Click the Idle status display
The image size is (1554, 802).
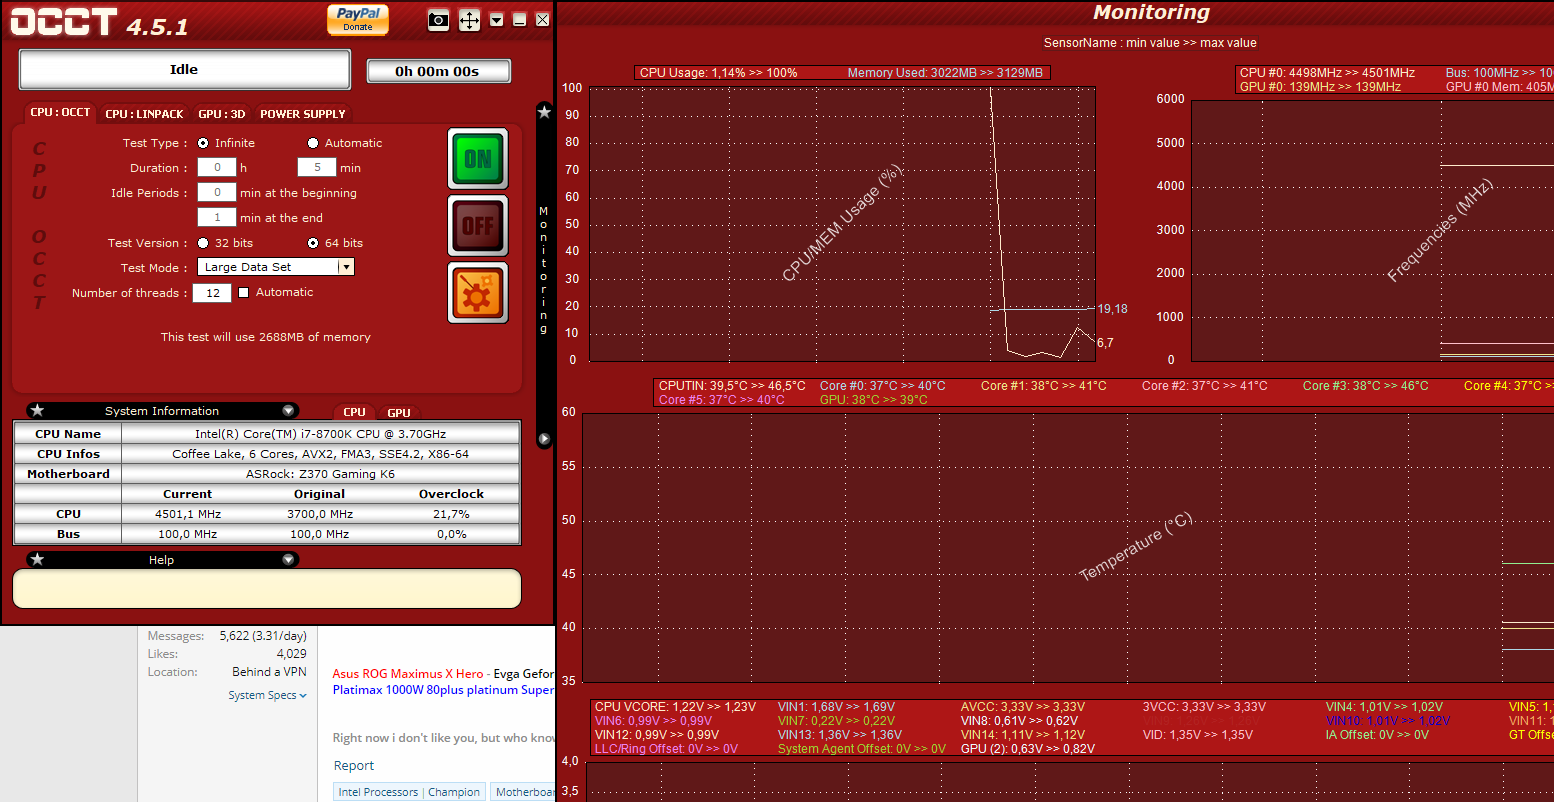click(x=184, y=70)
